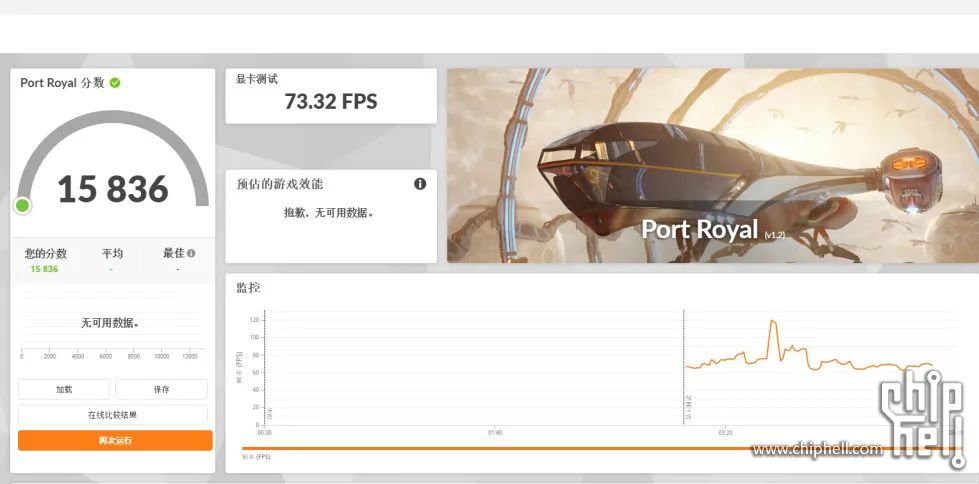Click the 显卡测试 label

point(257,79)
